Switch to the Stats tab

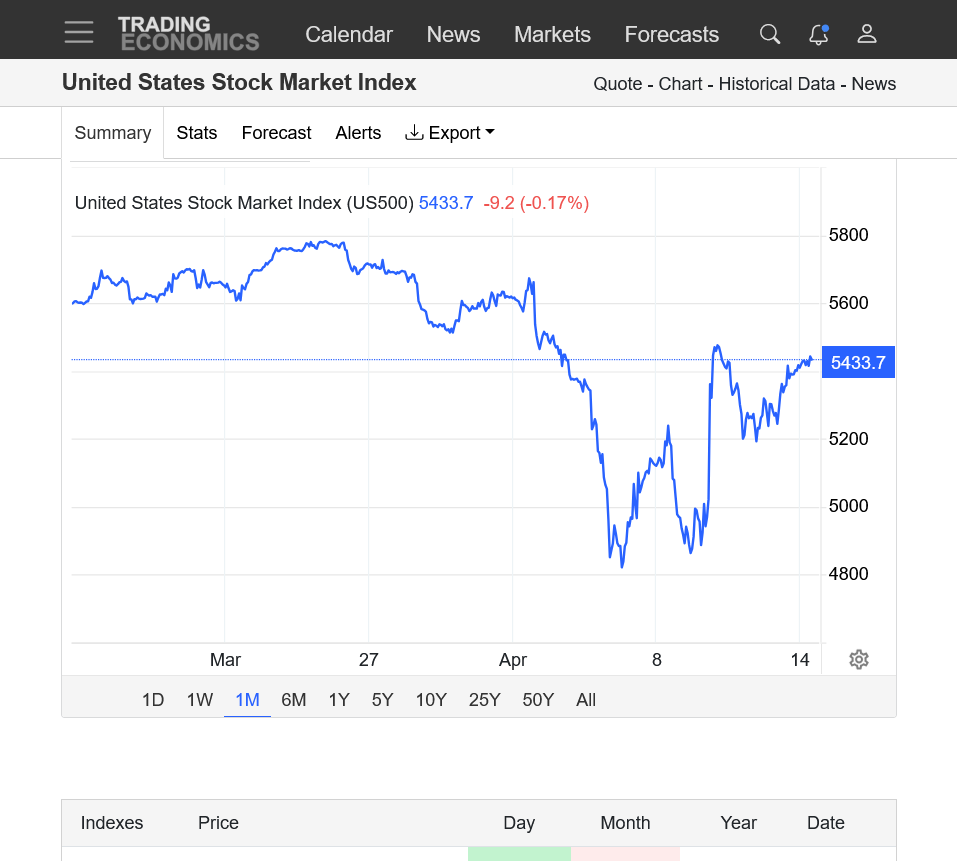(x=197, y=133)
